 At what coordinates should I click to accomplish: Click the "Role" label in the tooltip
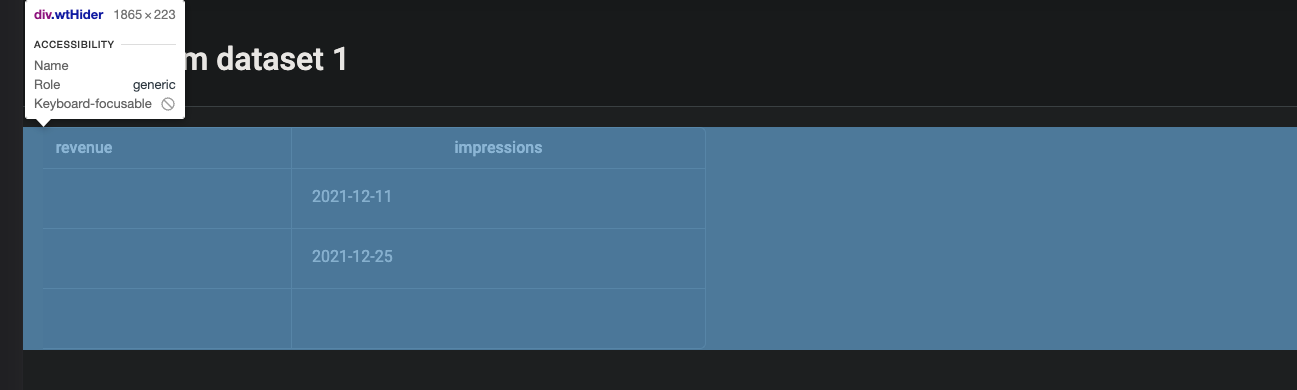tap(47, 85)
